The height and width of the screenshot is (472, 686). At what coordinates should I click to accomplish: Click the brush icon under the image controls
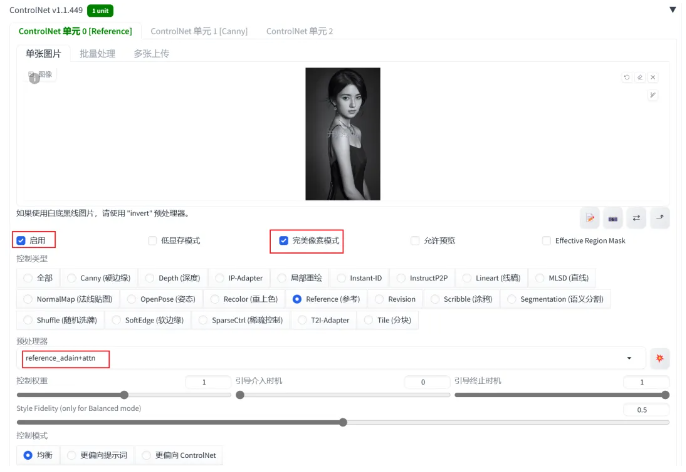653,95
